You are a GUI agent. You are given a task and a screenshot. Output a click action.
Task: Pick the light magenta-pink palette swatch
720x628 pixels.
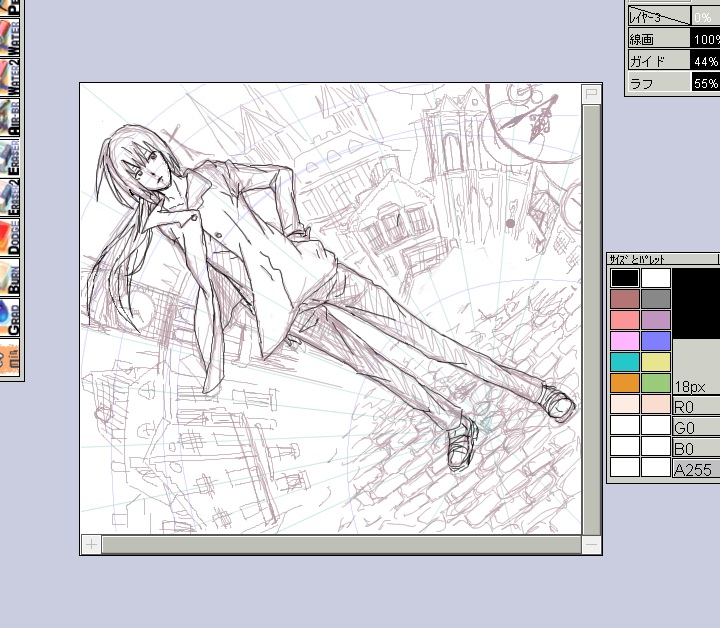[x=624, y=341]
